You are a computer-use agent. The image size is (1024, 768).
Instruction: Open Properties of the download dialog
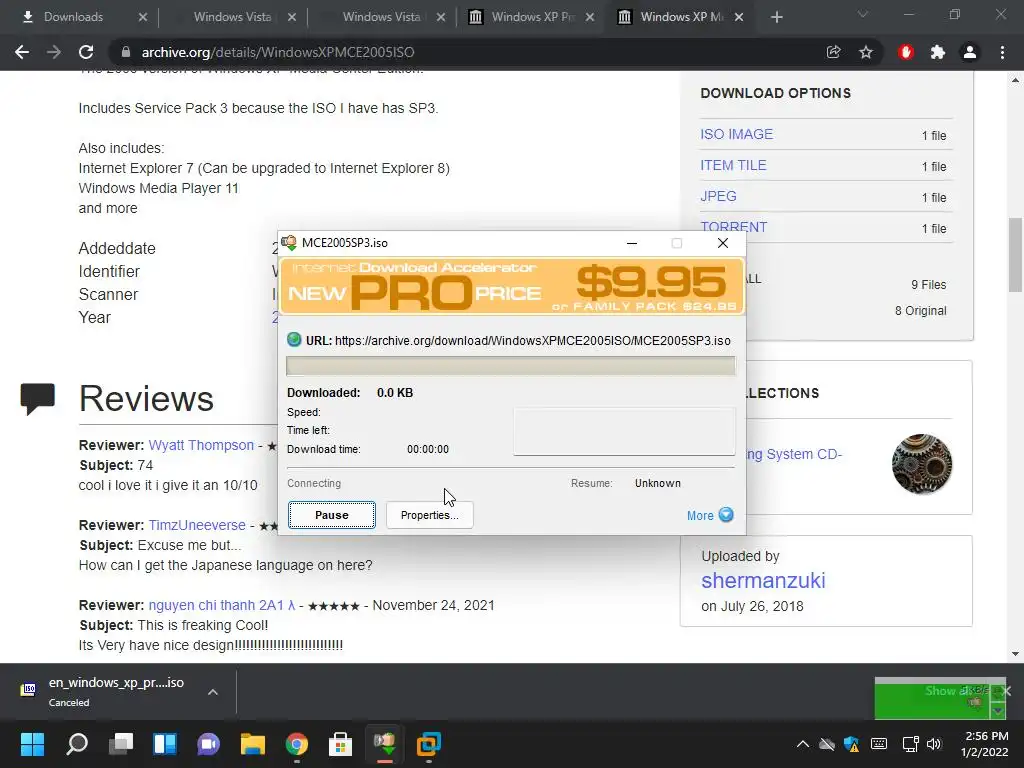(x=430, y=515)
